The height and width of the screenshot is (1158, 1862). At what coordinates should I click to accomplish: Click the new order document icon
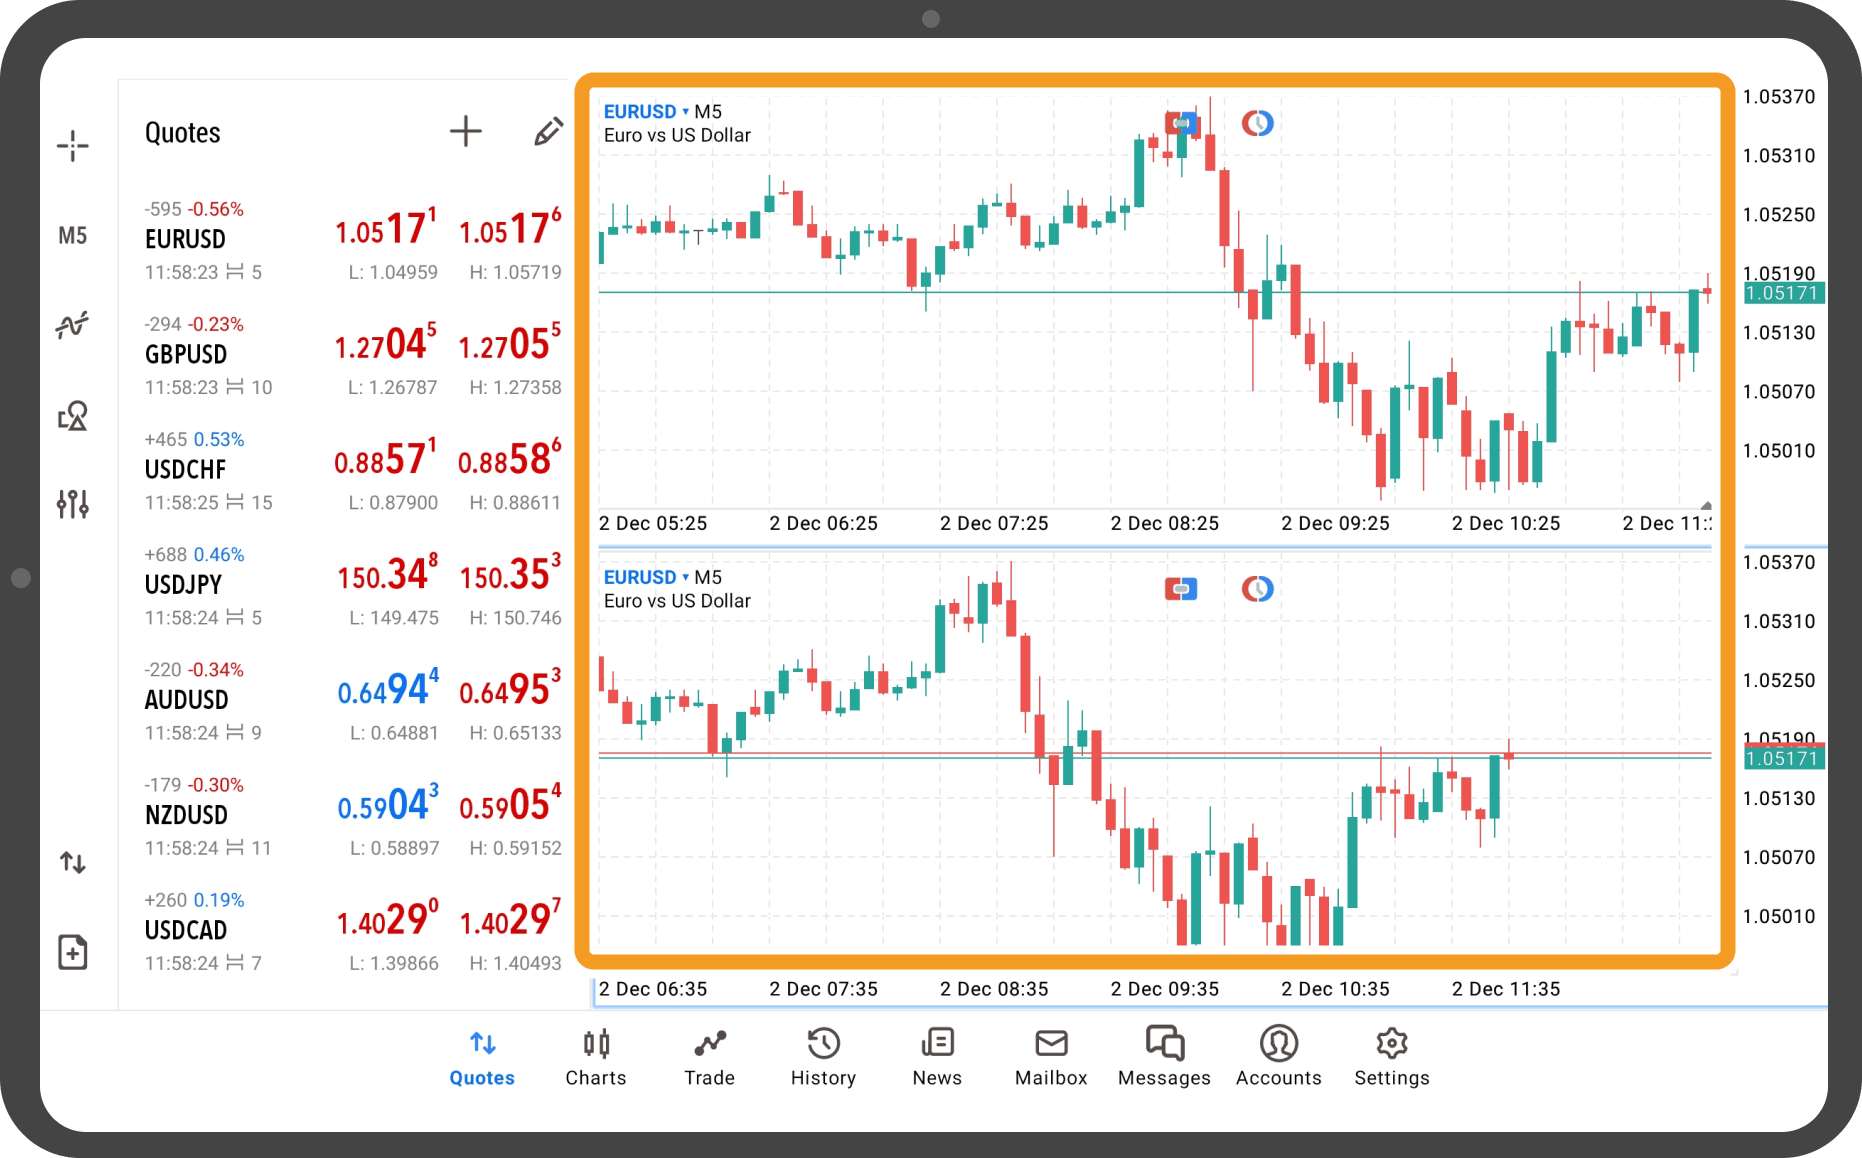point(72,952)
